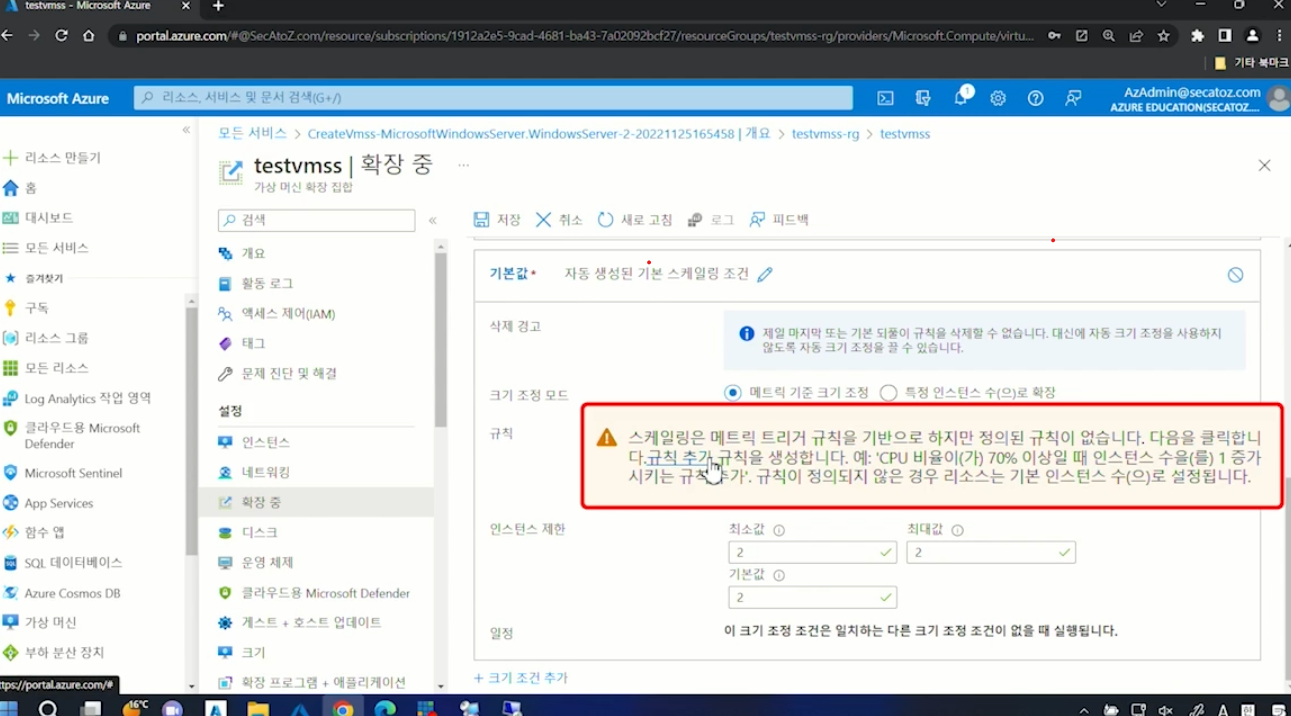
Task: Click 저장 in the command bar
Action: click(x=497, y=220)
